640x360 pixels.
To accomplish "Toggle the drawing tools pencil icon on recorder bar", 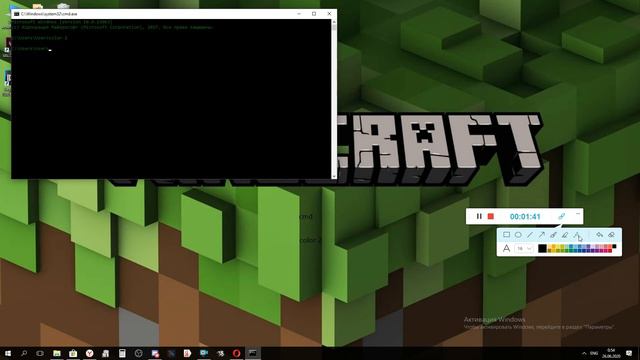I will click(x=562, y=216).
